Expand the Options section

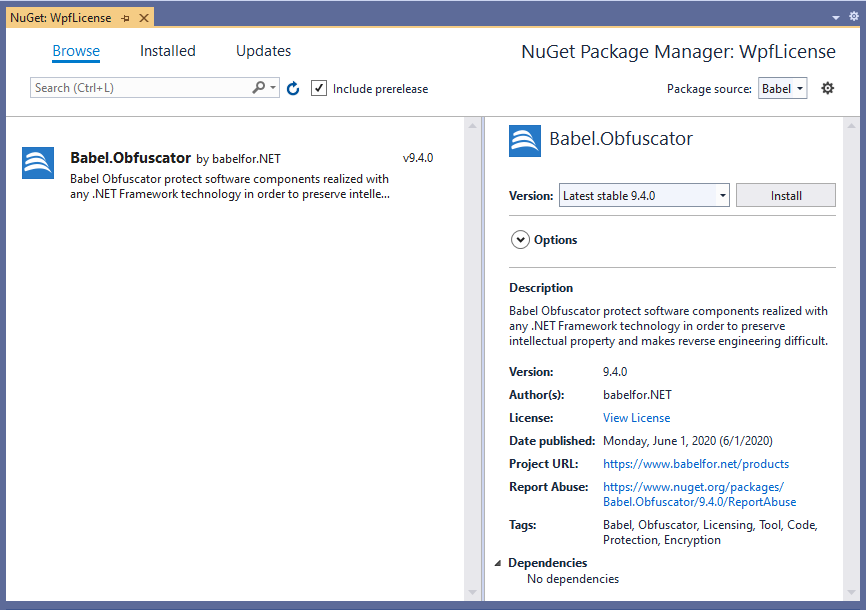click(x=520, y=240)
